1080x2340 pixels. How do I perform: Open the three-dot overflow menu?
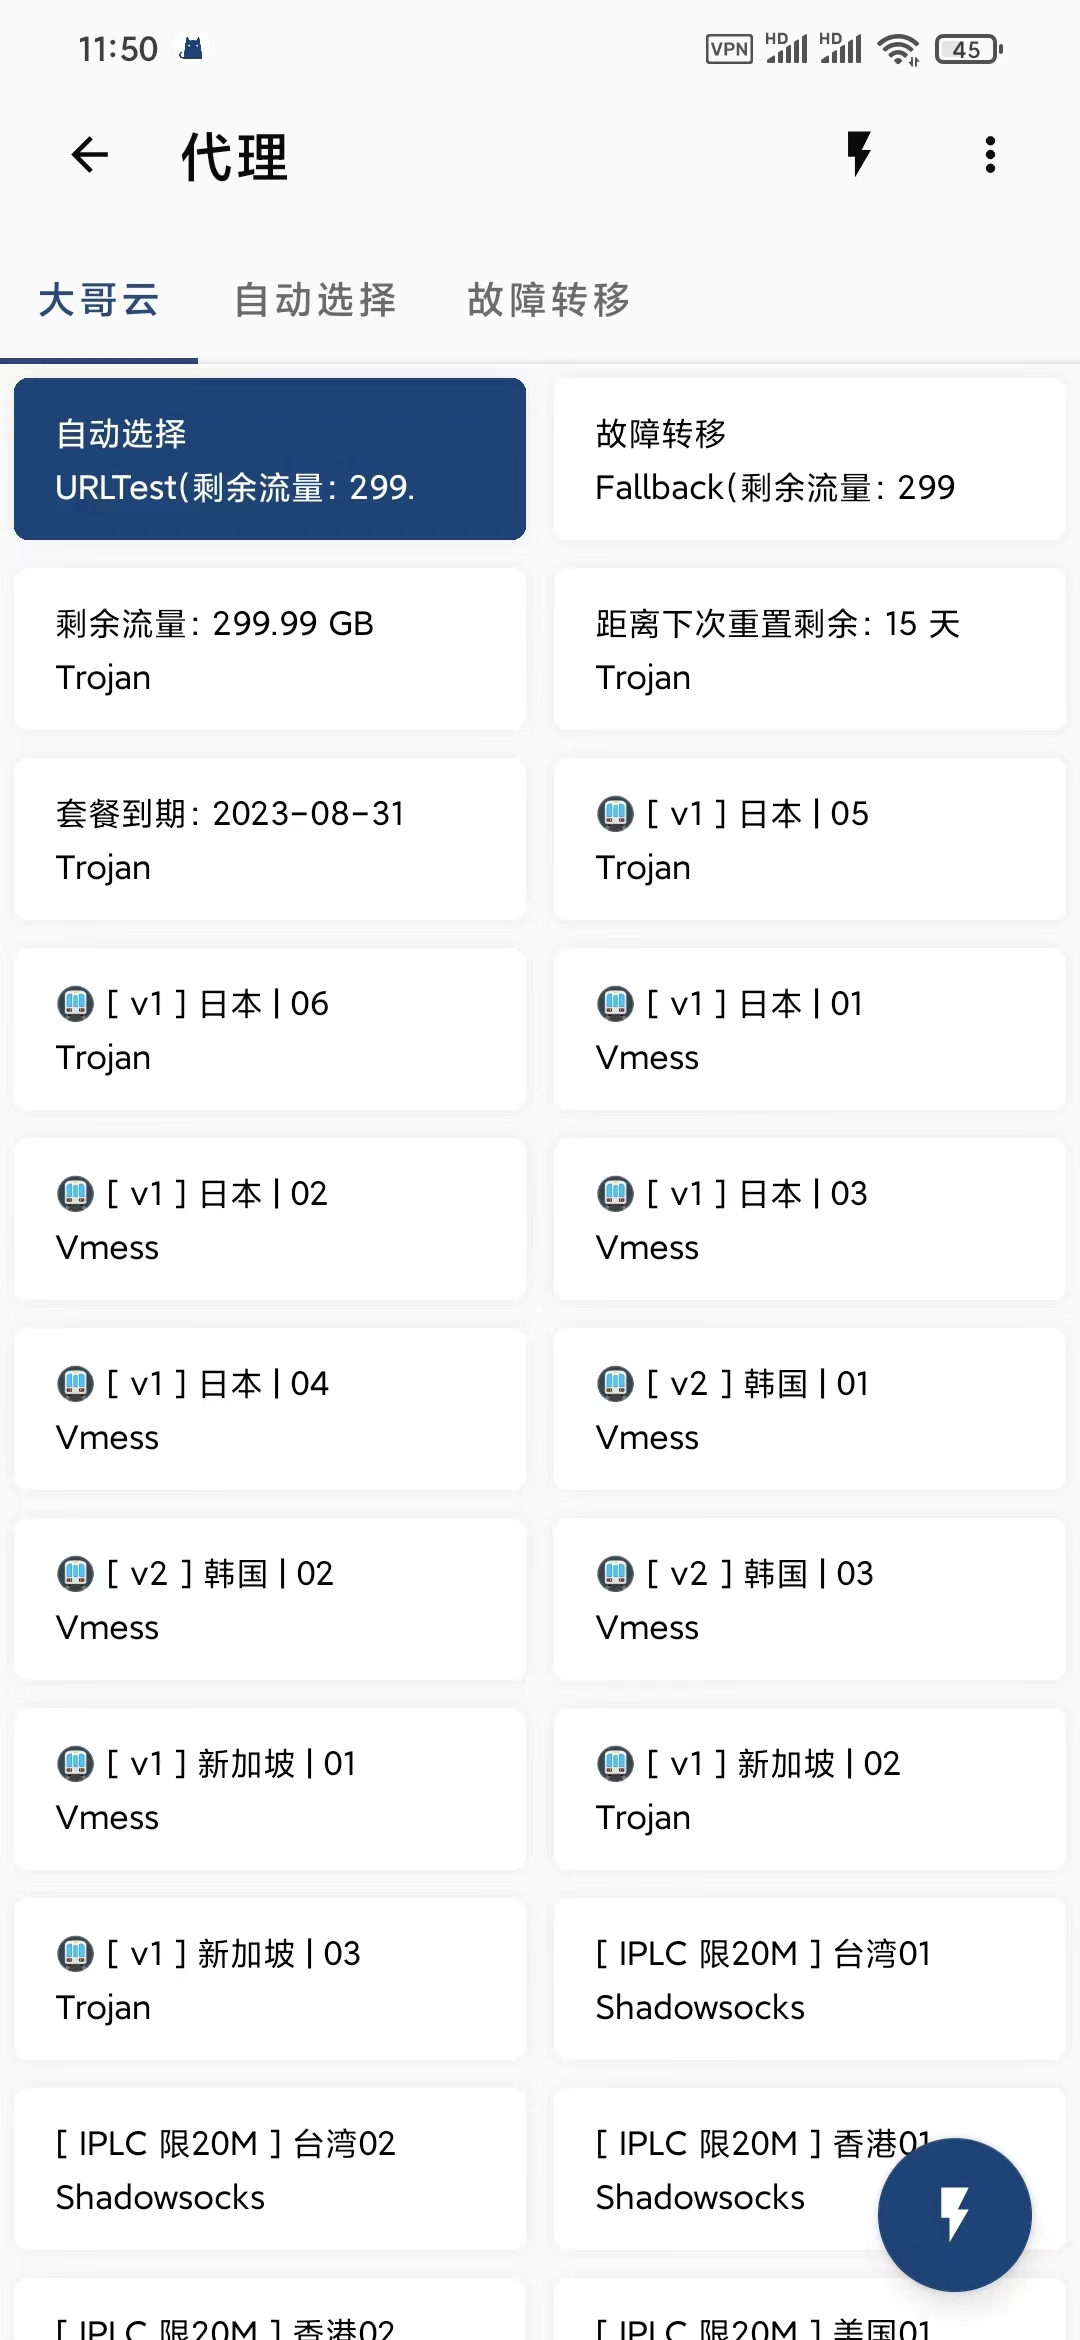(990, 155)
